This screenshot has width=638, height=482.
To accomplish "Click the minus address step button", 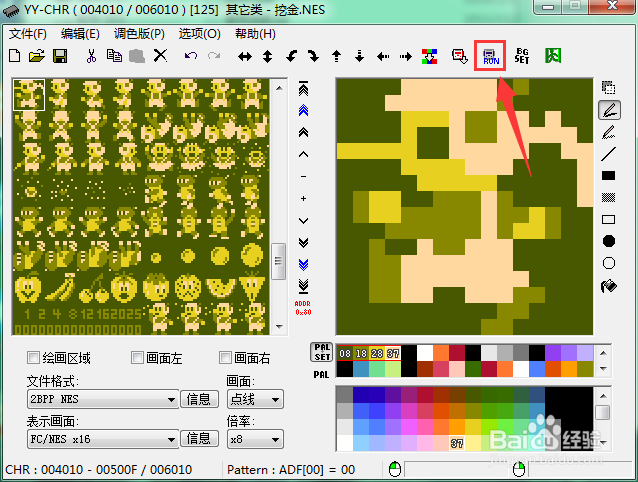I will [x=304, y=177].
